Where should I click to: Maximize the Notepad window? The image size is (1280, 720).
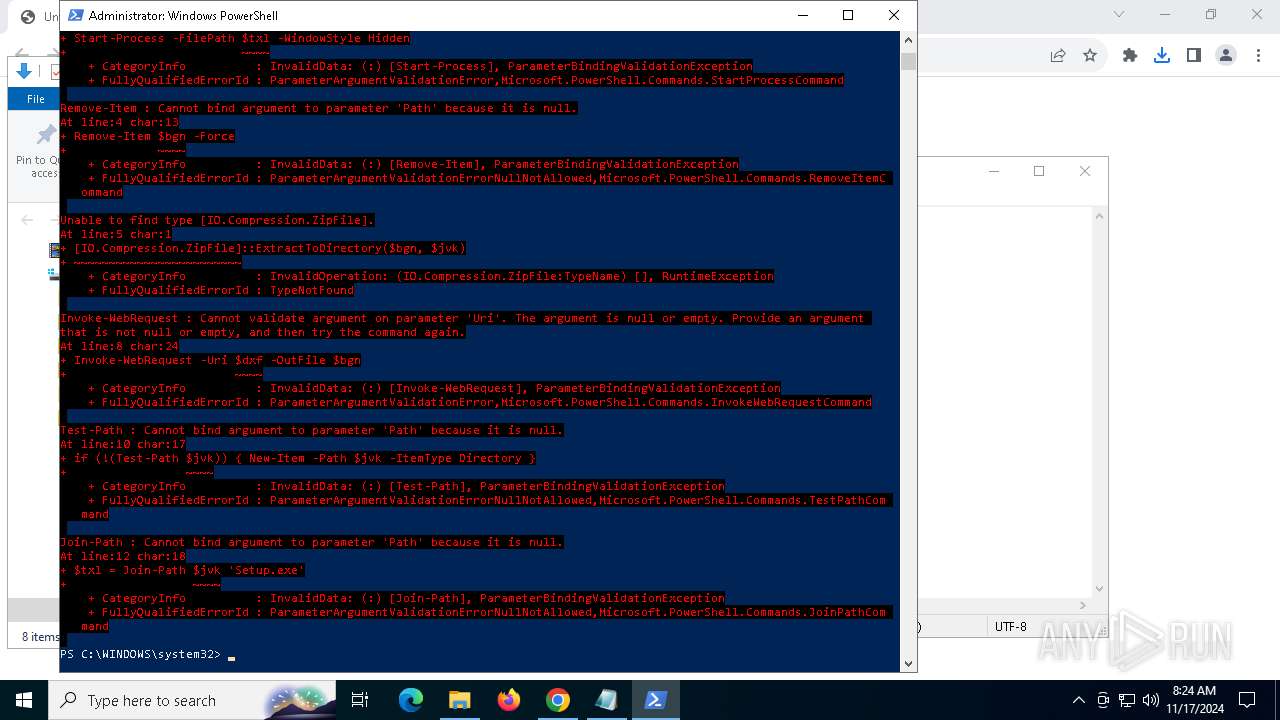(1039, 171)
